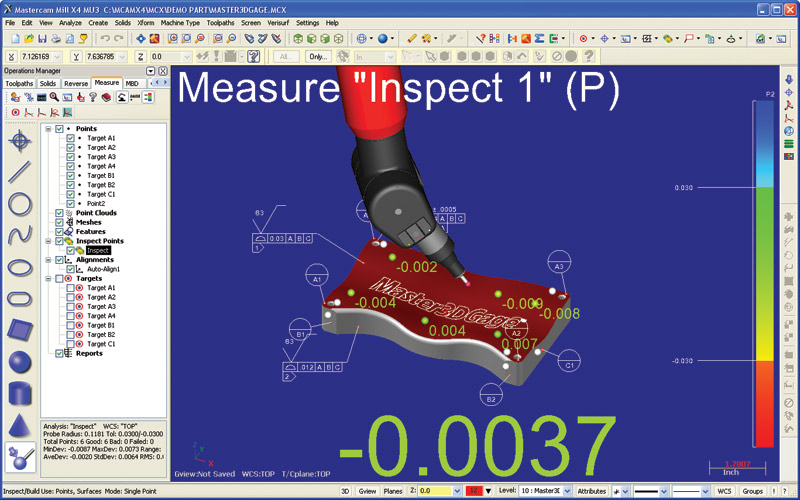Collapse the Inspect Points tree node

coord(48,241)
